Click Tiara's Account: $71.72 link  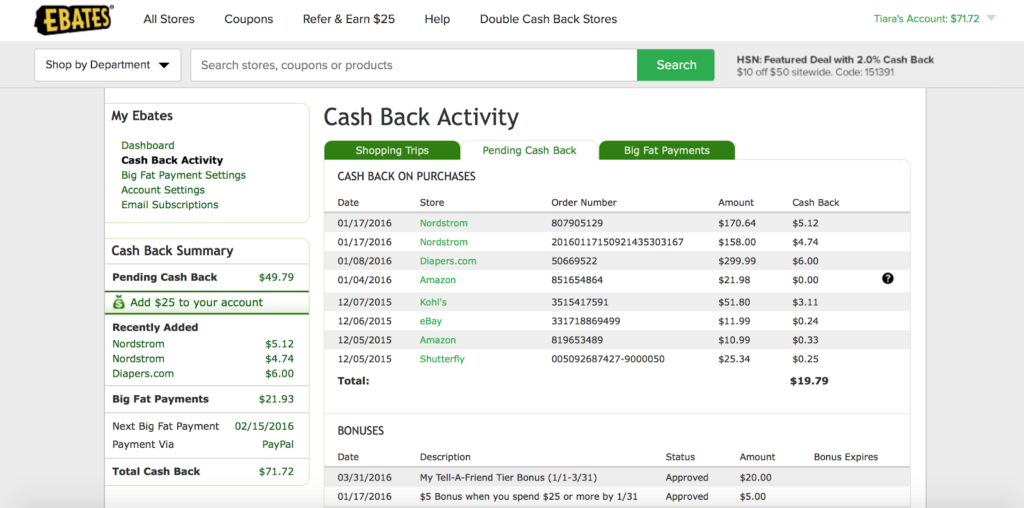927,18
